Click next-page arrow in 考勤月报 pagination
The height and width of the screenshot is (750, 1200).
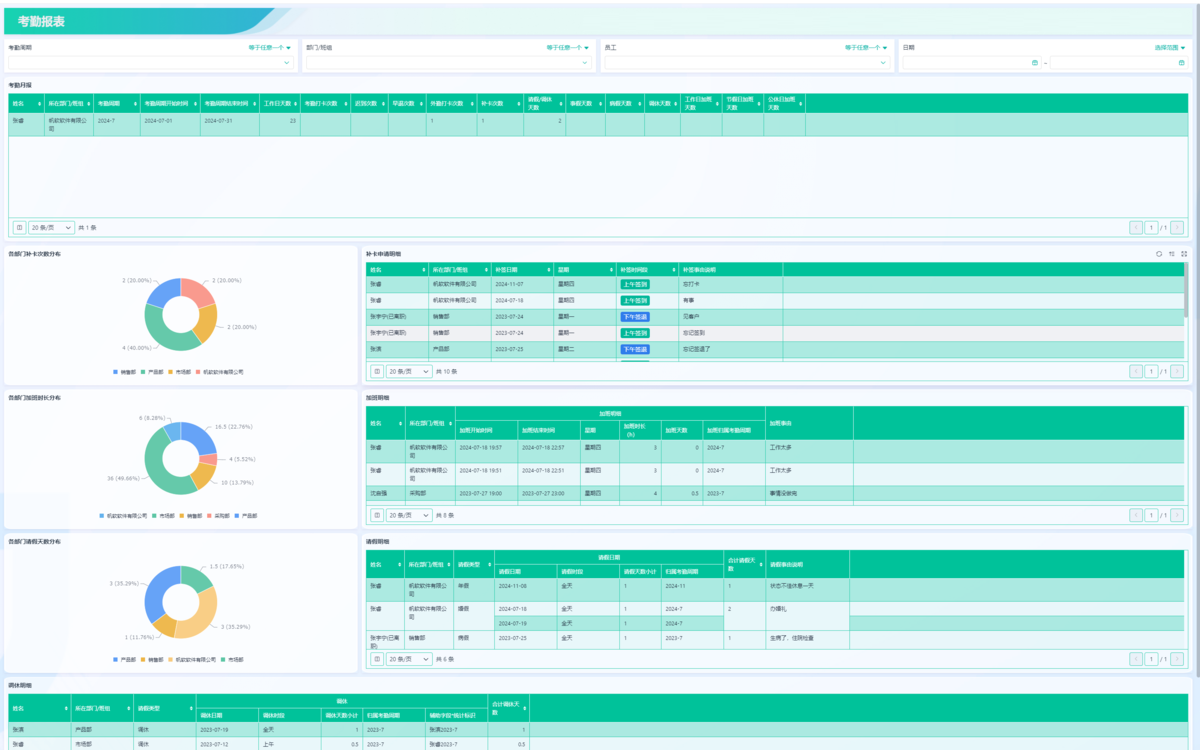pyautogui.click(x=1177, y=228)
